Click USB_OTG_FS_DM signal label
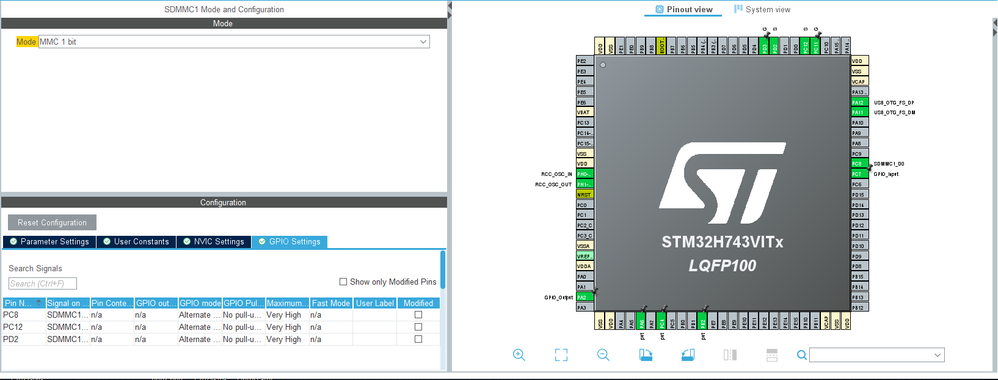This screenshot has height=380, width=998. (895, 113)
